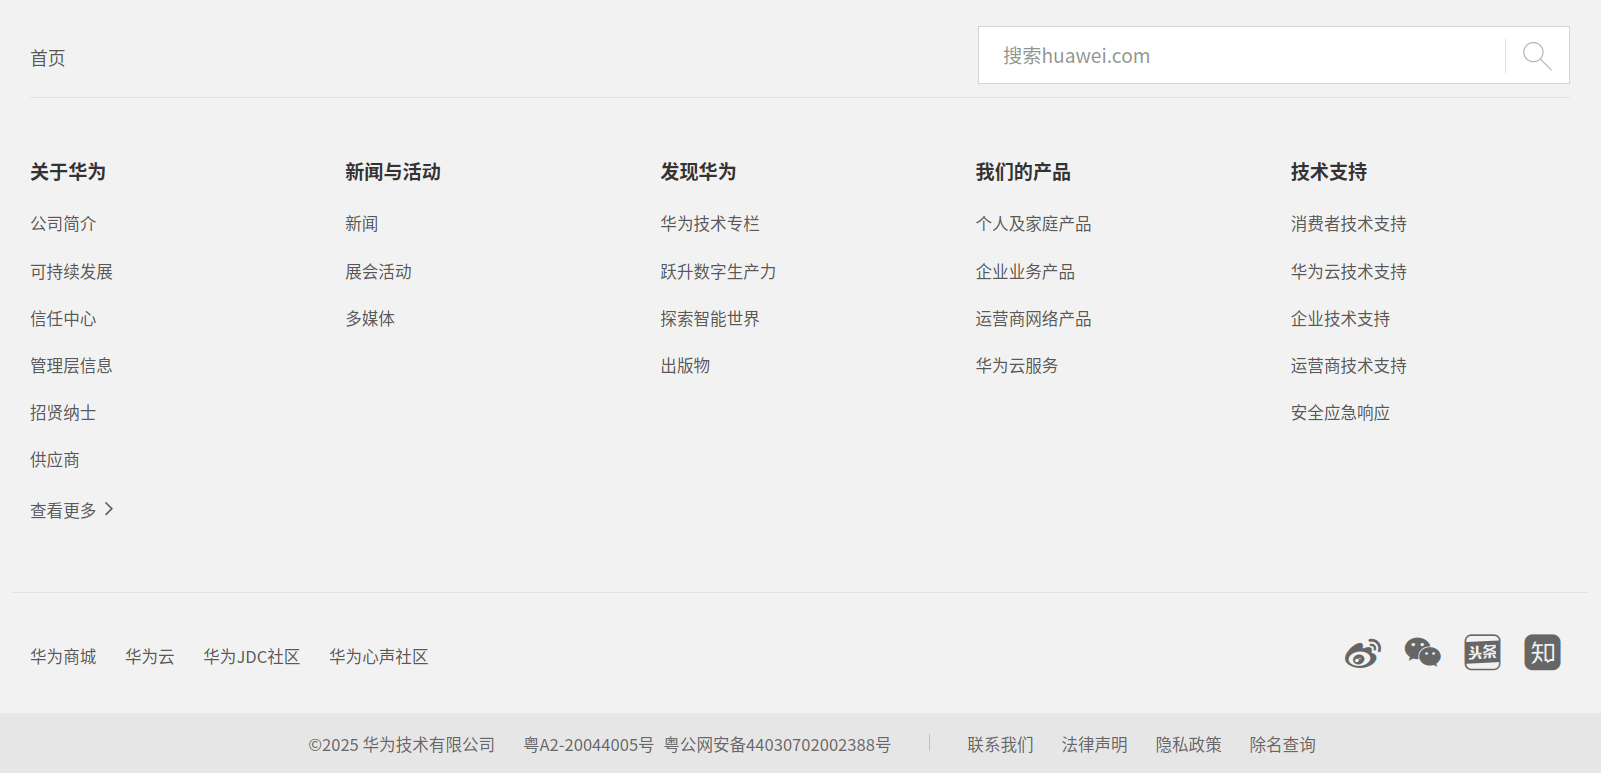The image size is (1601, 773).
Task: Open 展会活动 under news section
Action: 378,272
